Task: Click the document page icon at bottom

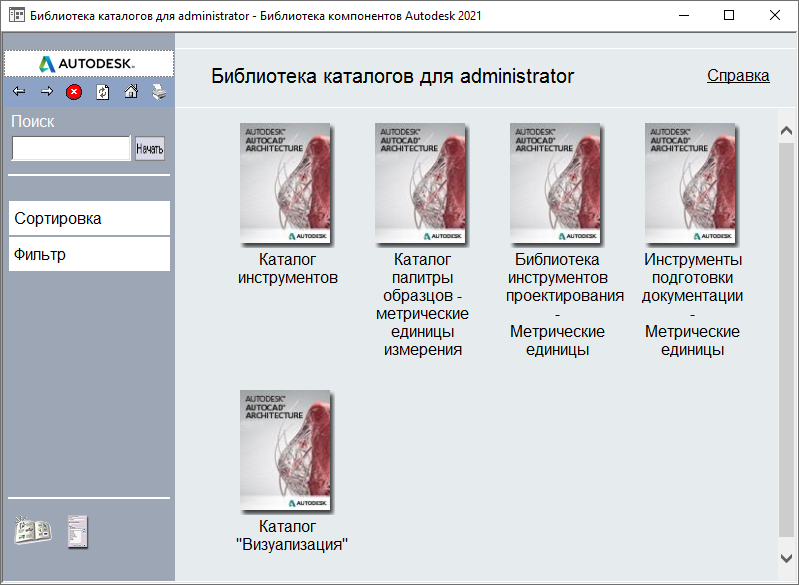Action: (x=77, y=531)
